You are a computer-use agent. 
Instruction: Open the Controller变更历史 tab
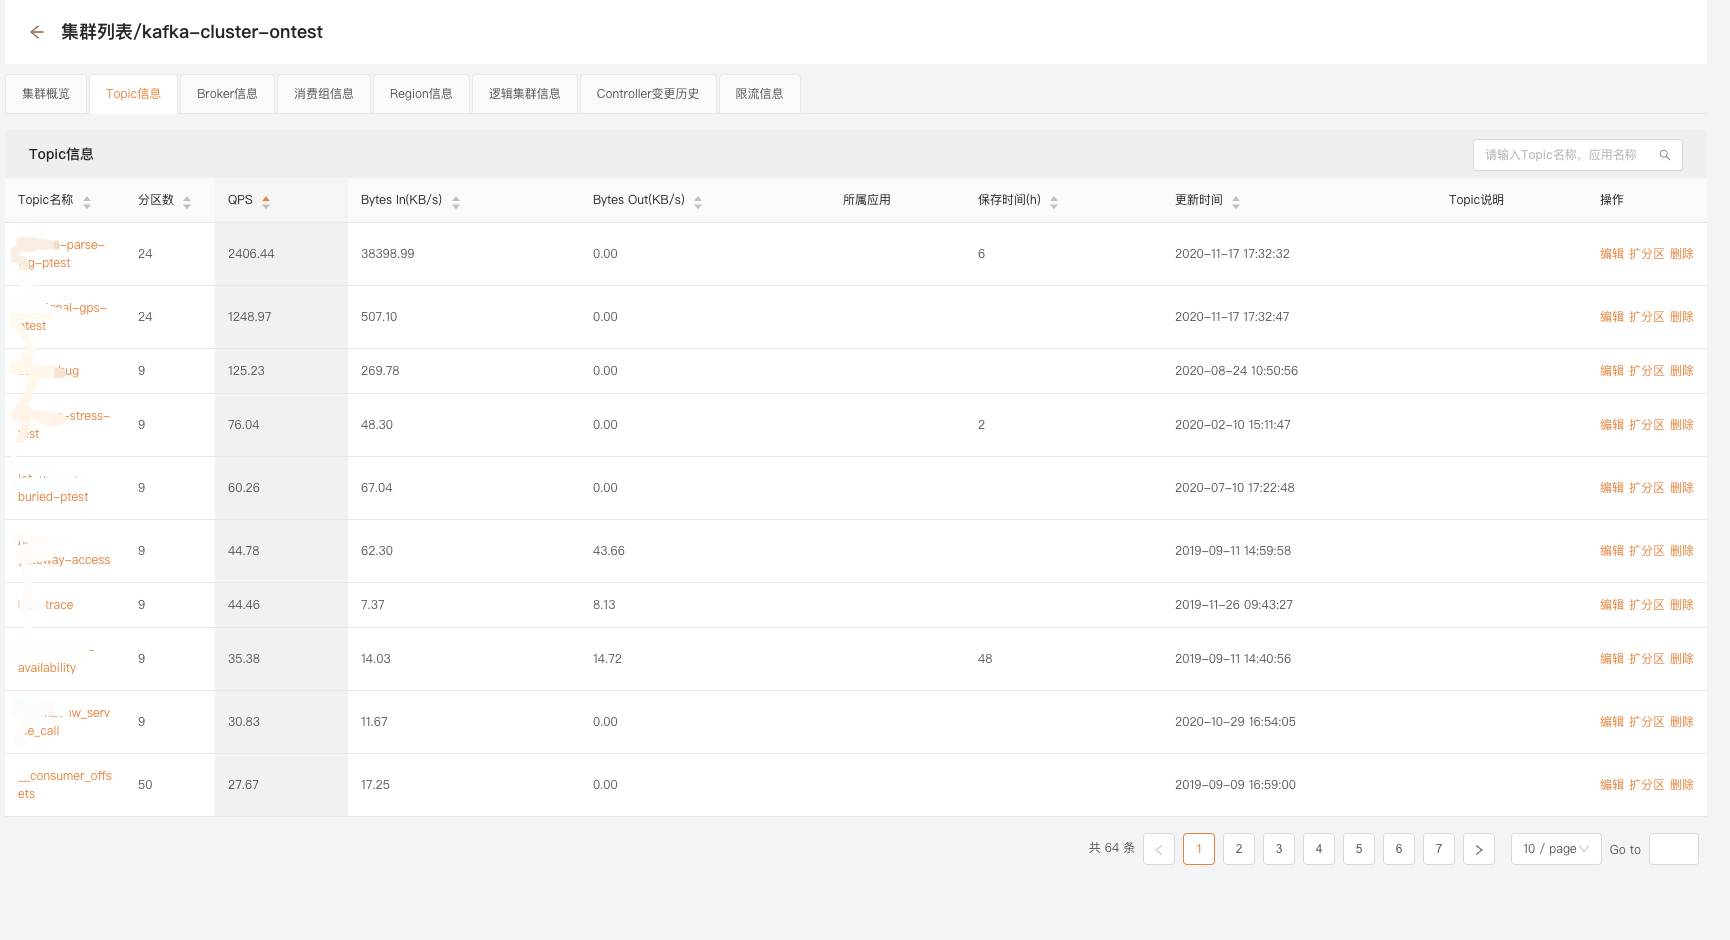[x=648, y=94]
